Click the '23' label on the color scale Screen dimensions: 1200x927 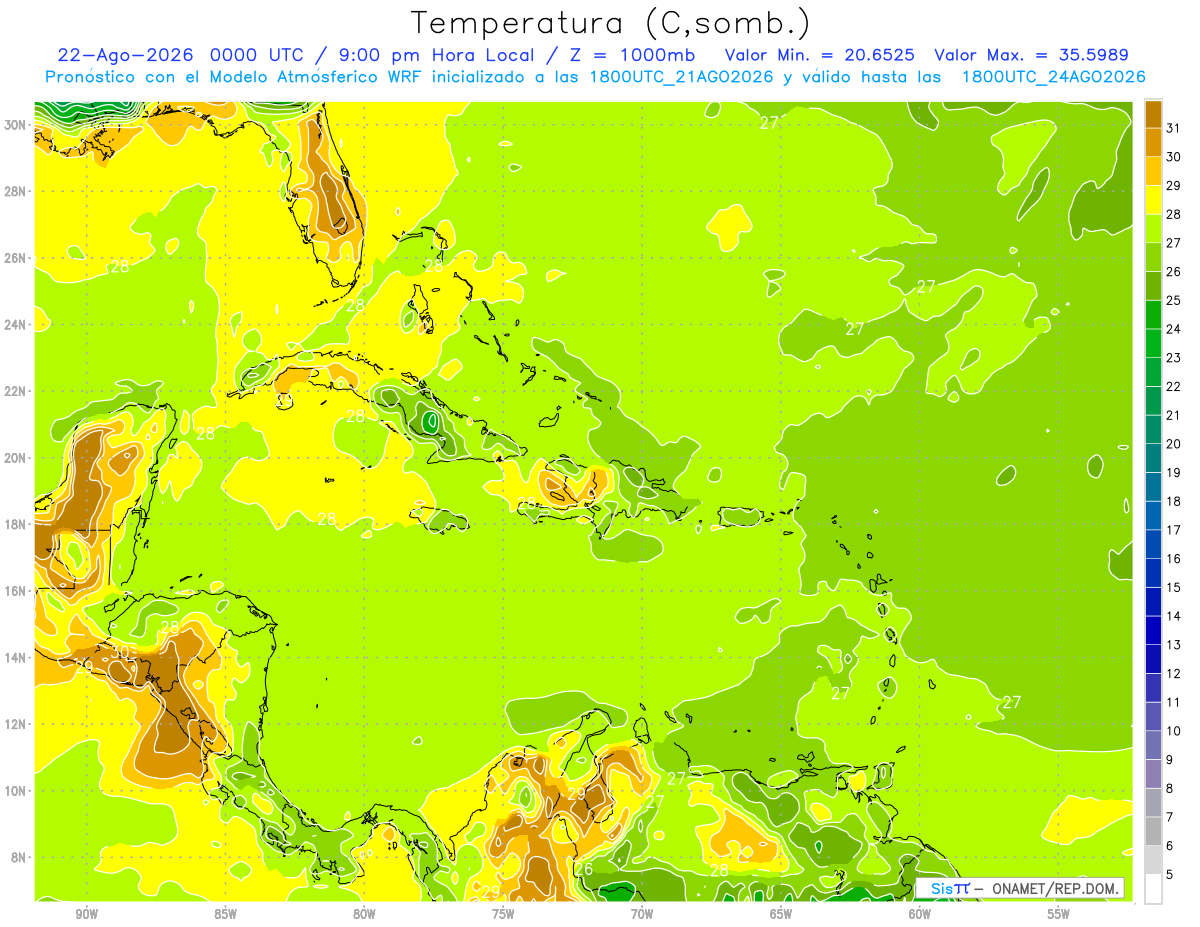click(1174, 358)
